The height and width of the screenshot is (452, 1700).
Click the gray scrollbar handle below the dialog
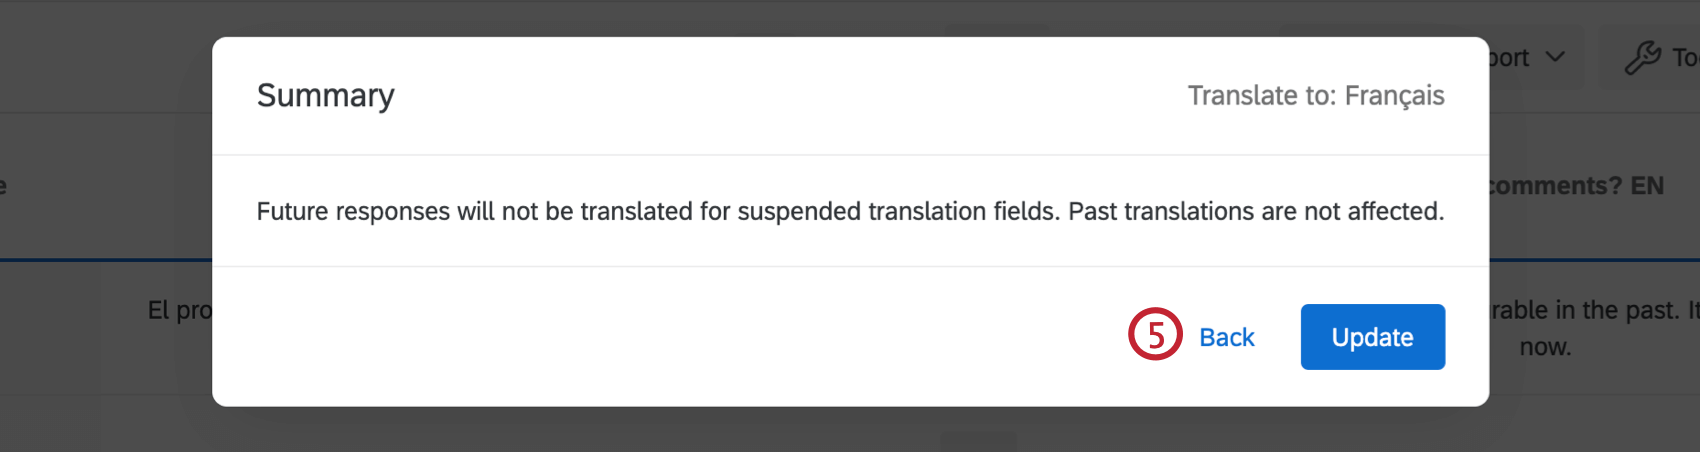[x=978, y=439]
